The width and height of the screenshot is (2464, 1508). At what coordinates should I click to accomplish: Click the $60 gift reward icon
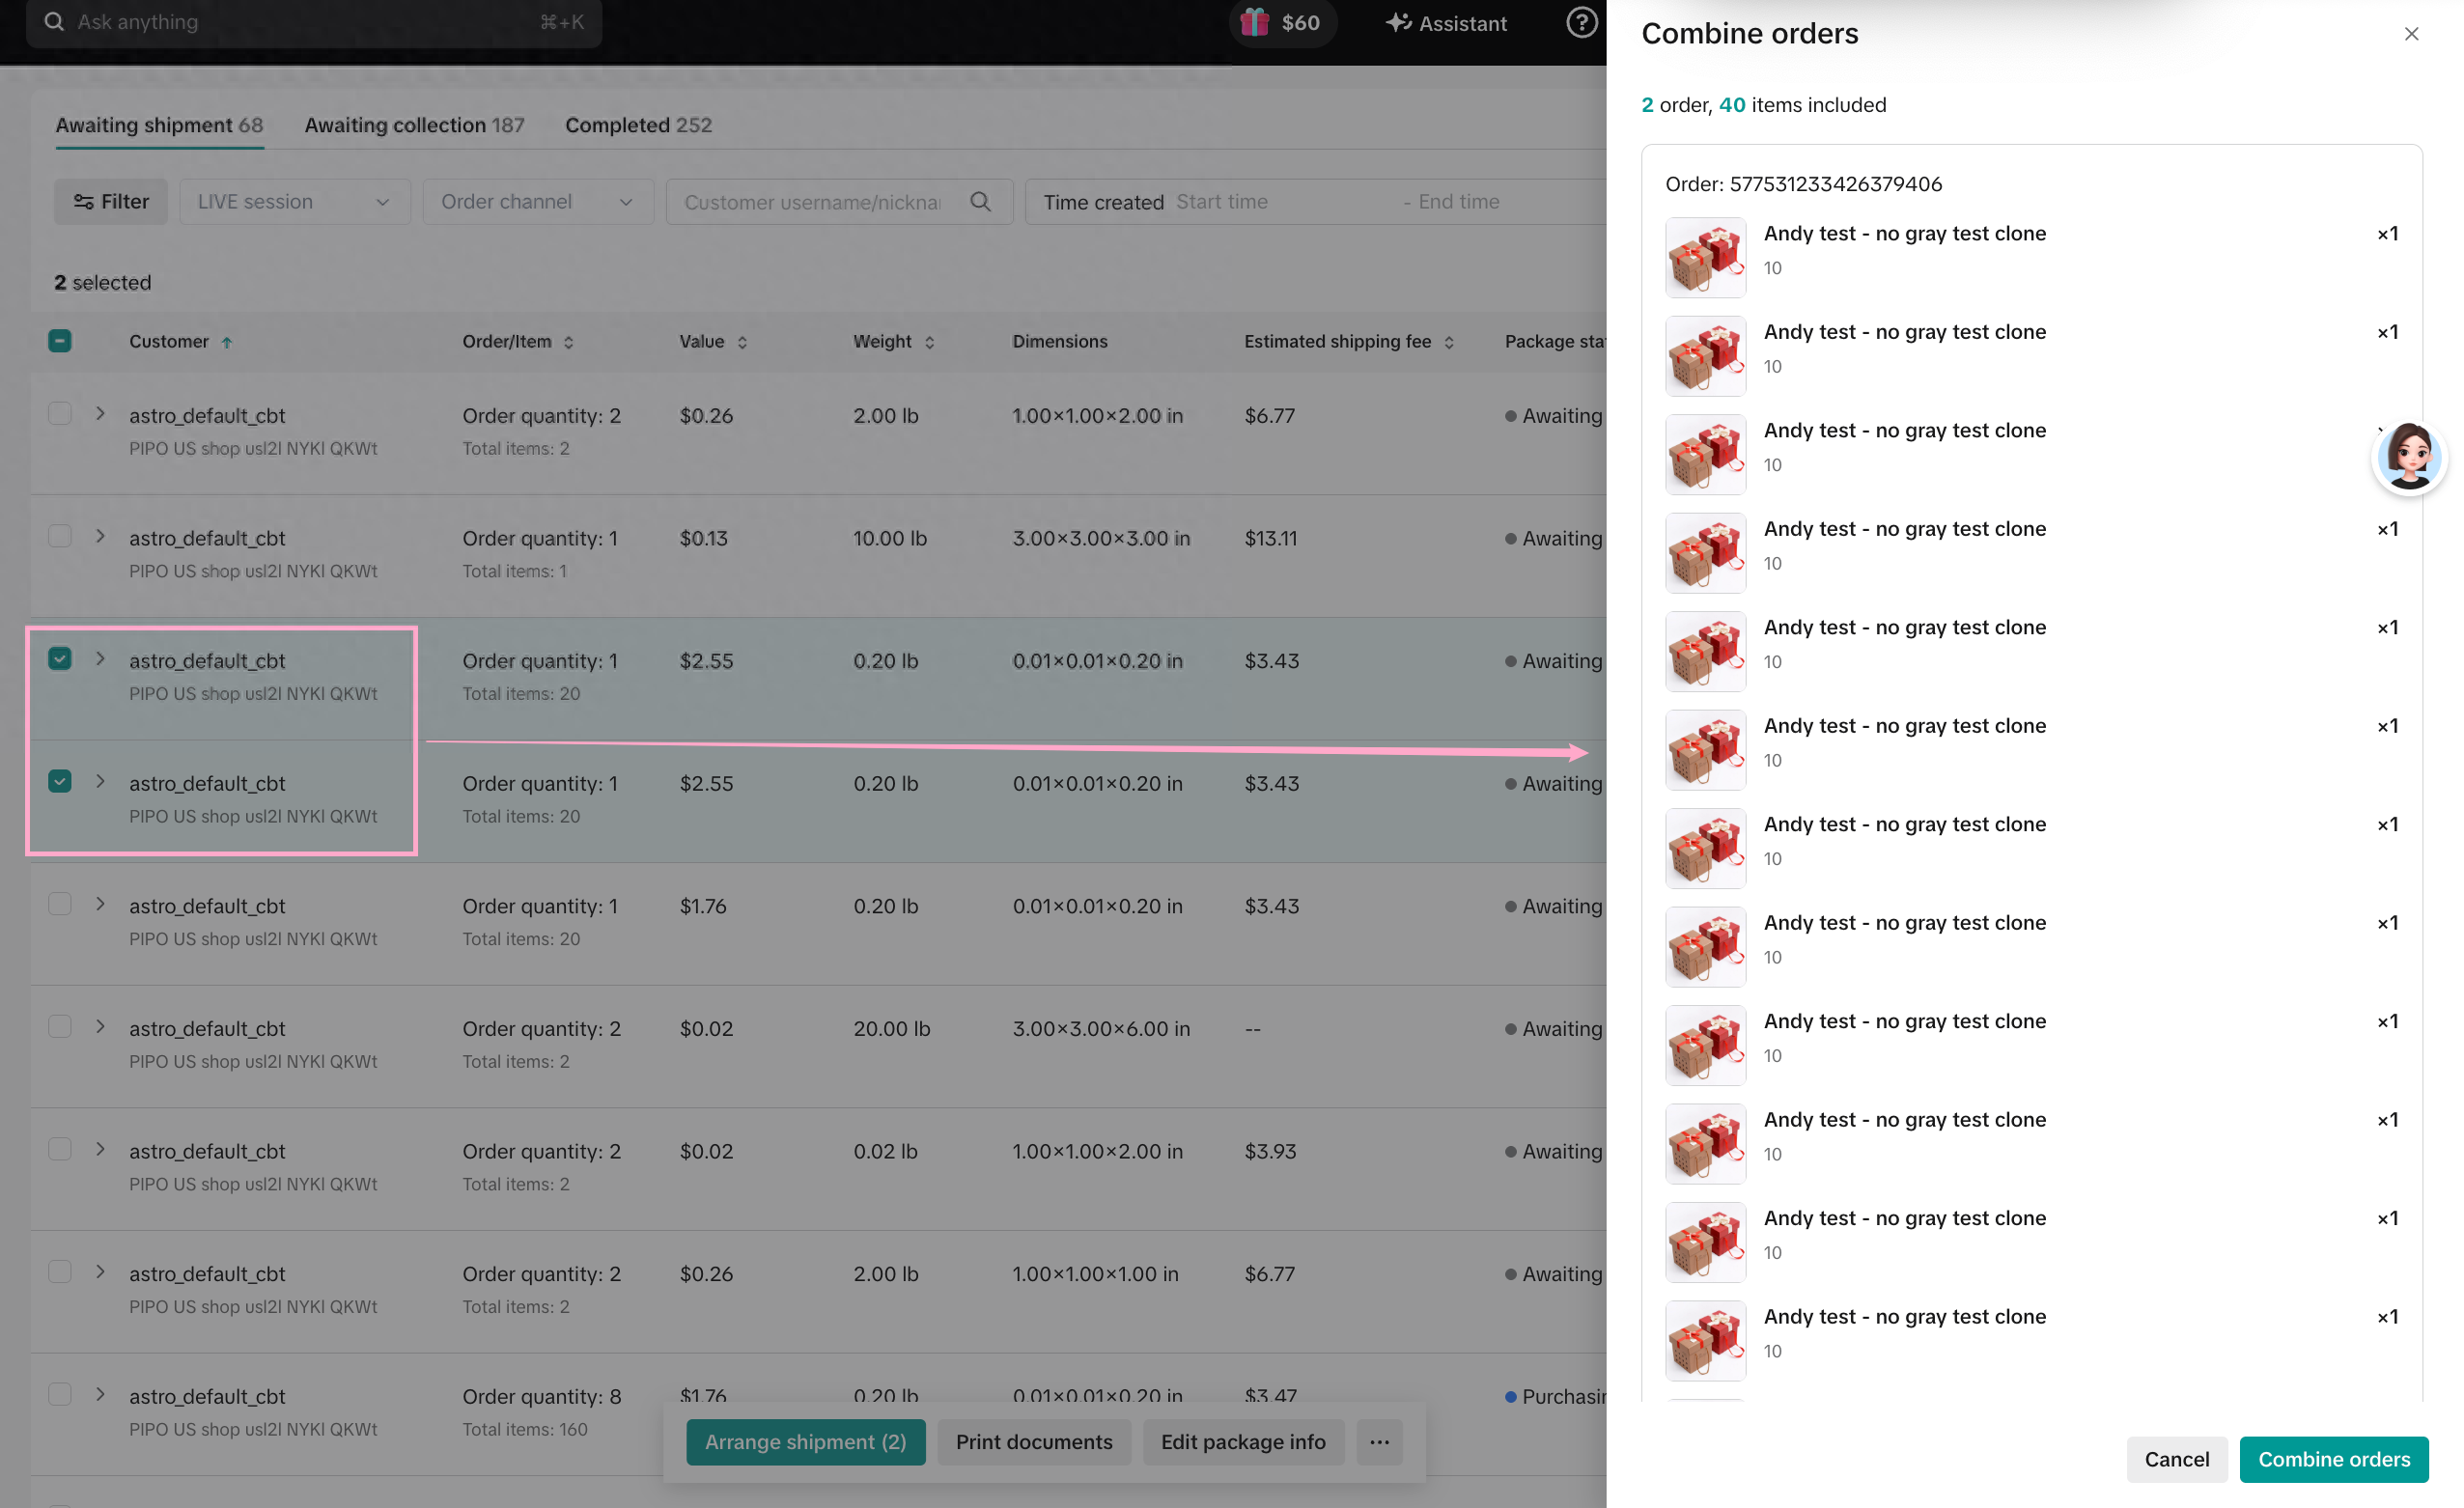click(x=1282, y=23)
